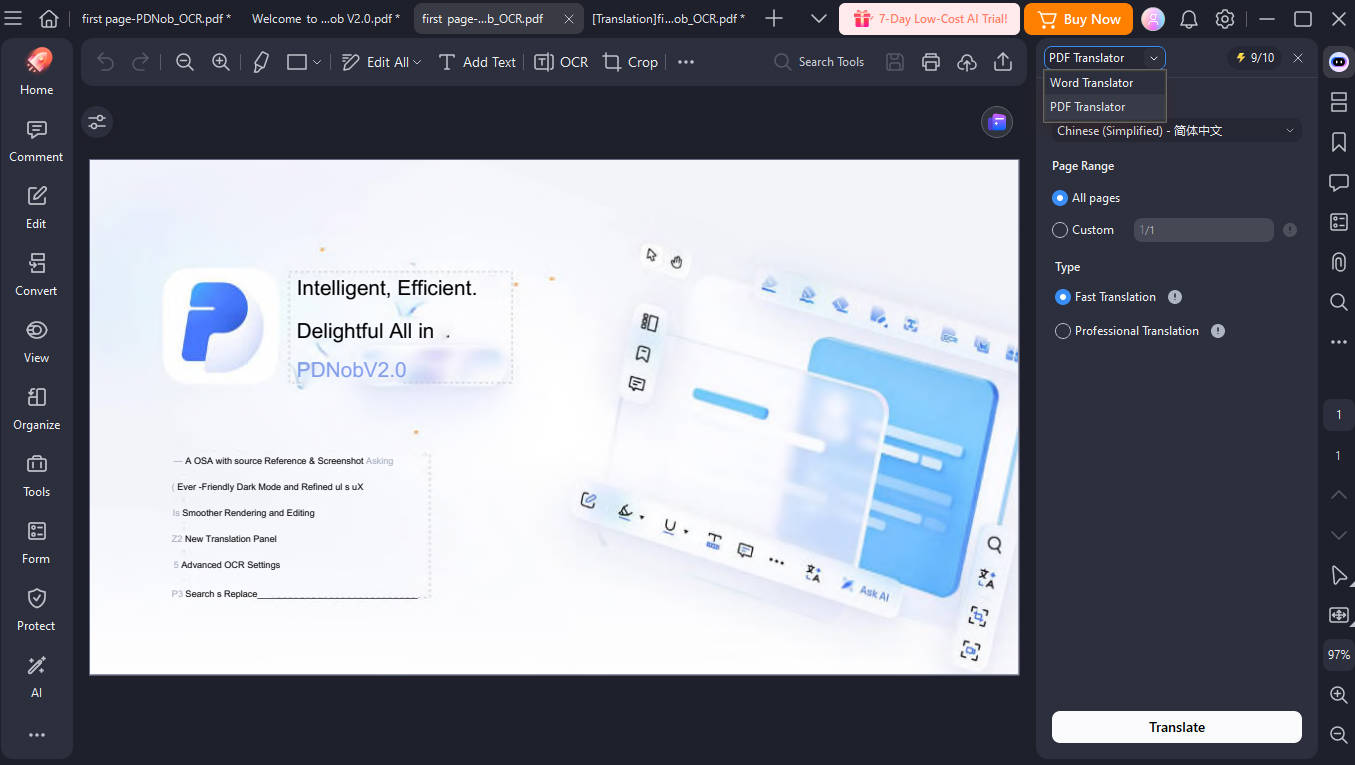Click the undo arrow in toolbar
Image resolution: width=1355 pixels, height=765 pixels.
click(105, 62)
